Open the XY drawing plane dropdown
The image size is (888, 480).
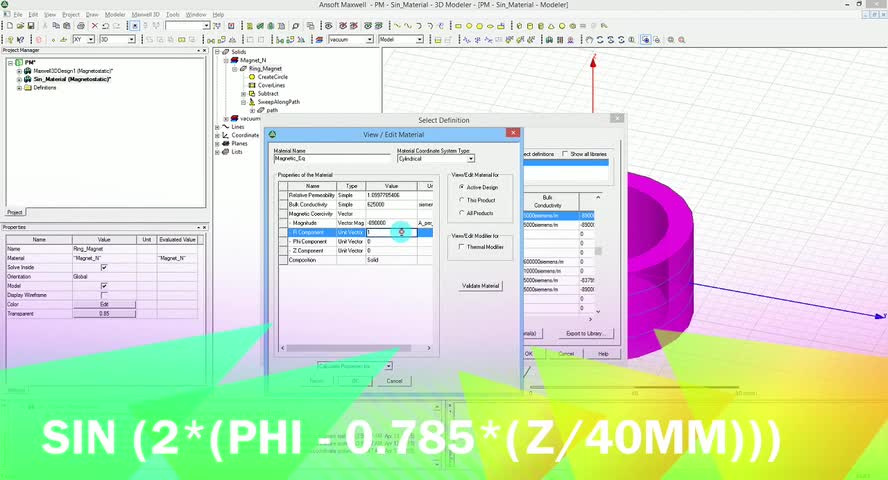tap(91, 40)
